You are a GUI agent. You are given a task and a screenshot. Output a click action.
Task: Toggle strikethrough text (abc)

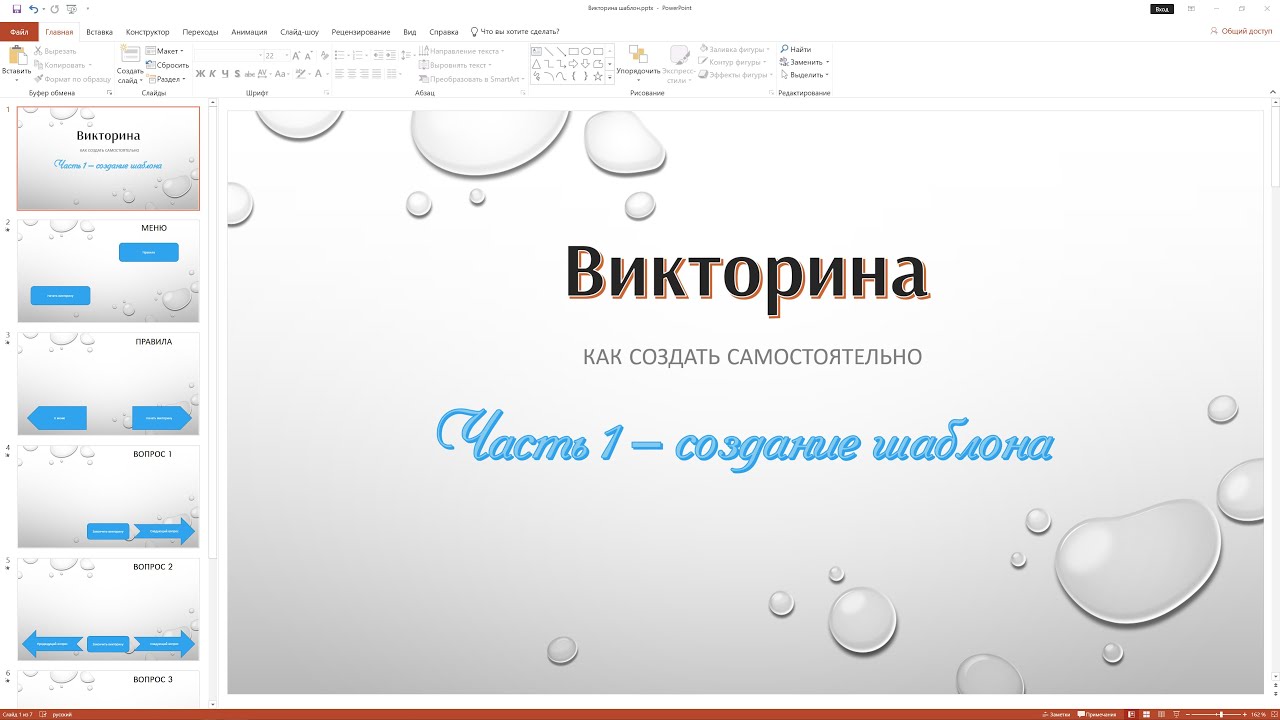coord(249,74)
